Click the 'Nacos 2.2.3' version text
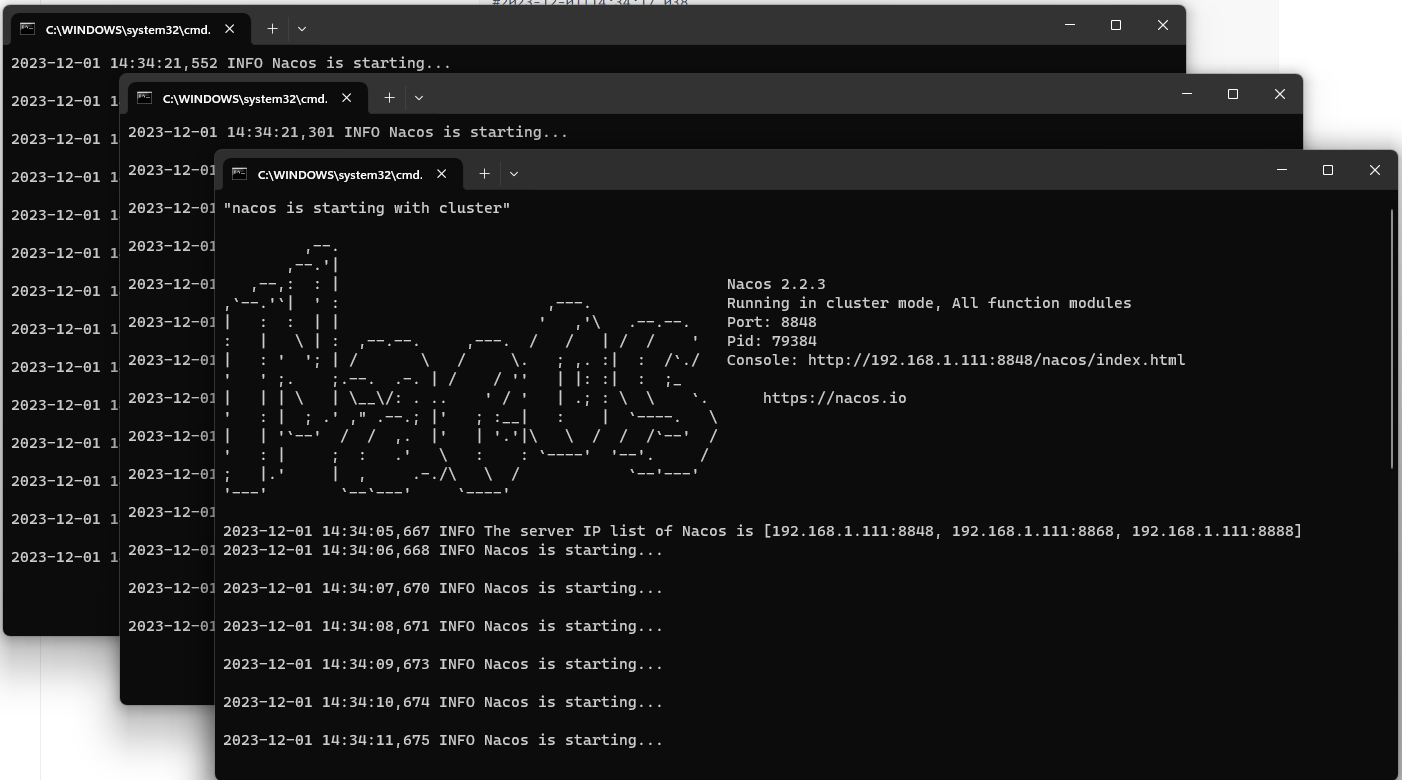 776,284
